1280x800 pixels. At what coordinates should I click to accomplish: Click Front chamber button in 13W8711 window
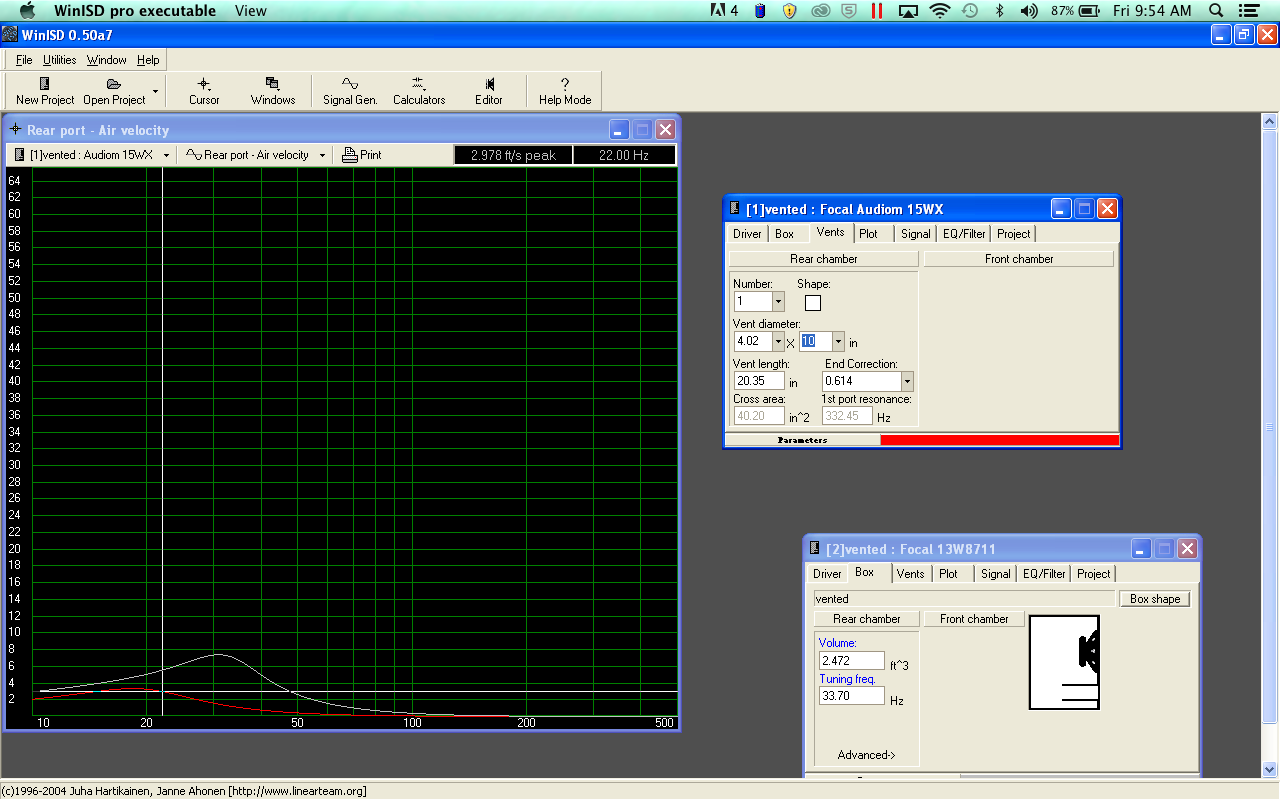click(x=974, y=619)
